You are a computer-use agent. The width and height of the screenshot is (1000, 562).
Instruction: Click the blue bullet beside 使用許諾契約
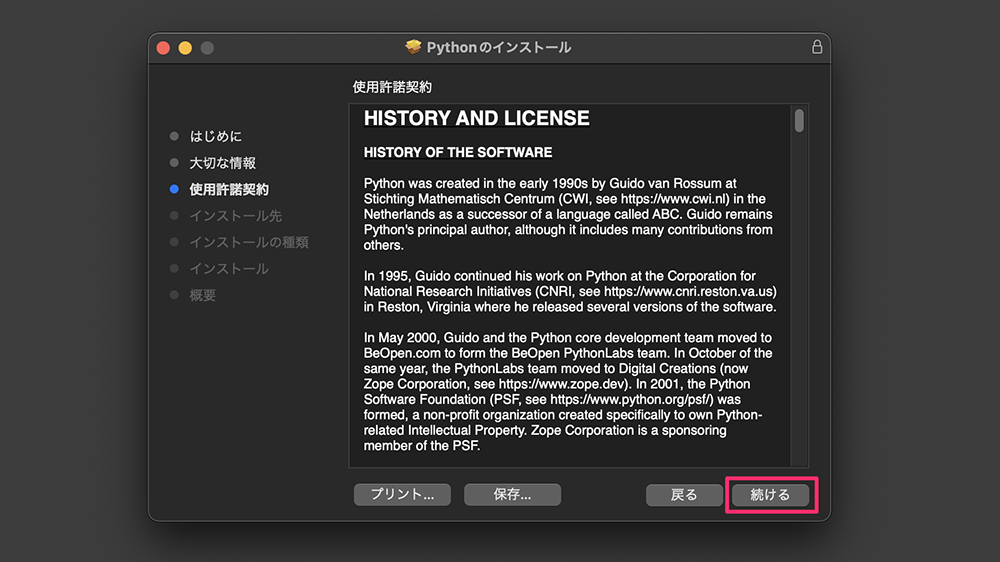click(x=174, y=189)
